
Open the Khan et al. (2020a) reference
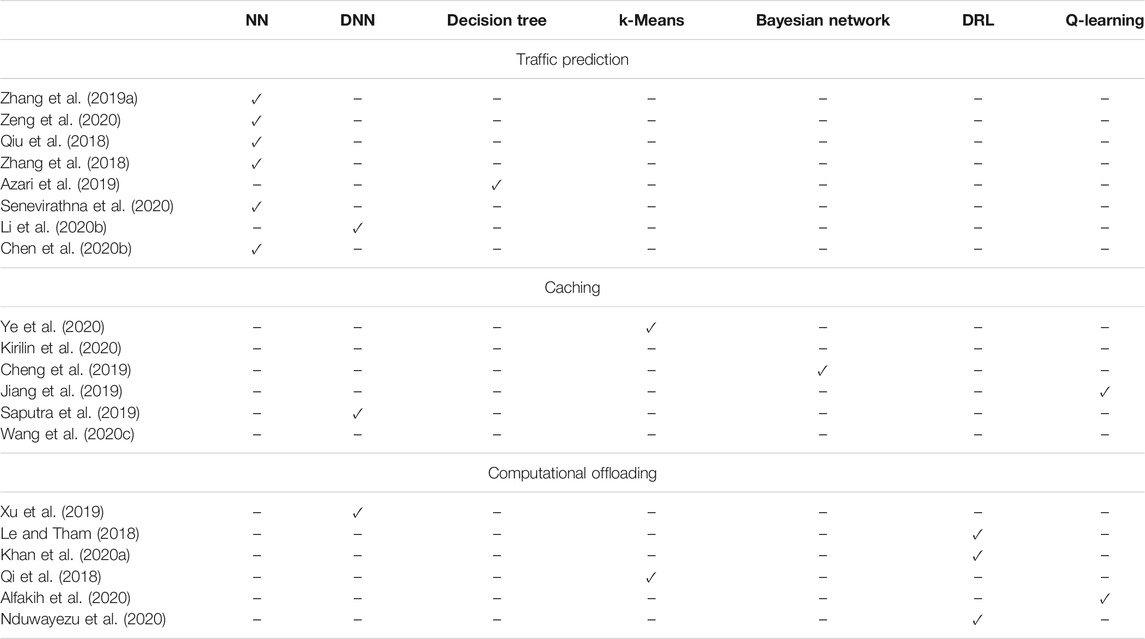(x=65, y=555)
